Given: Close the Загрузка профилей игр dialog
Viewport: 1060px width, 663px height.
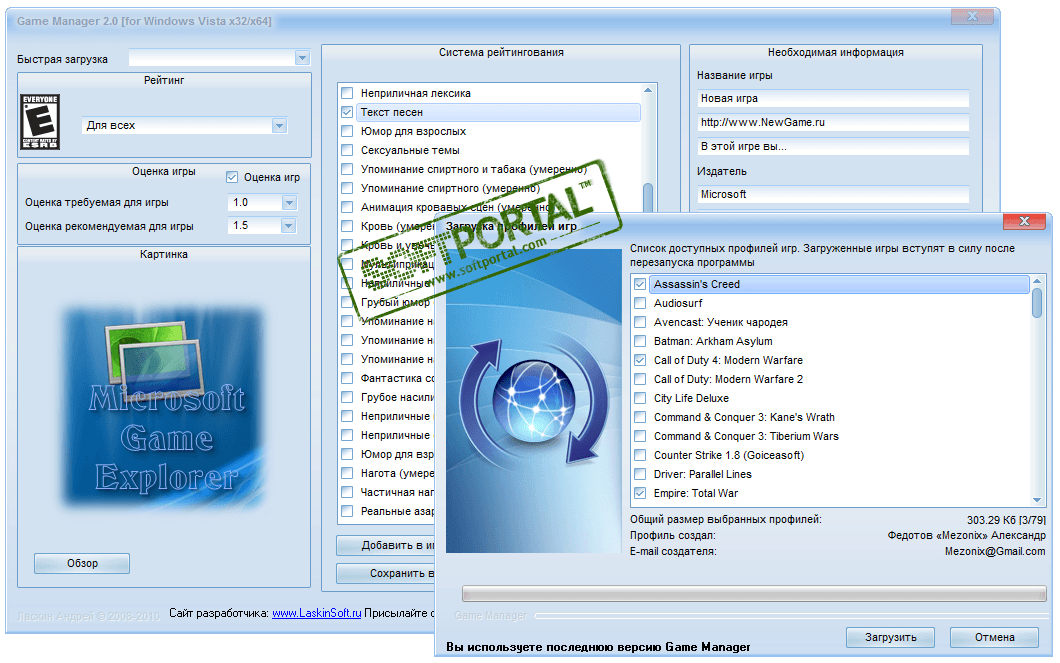Looking at the screenshot, I should tap(1024, 221).
